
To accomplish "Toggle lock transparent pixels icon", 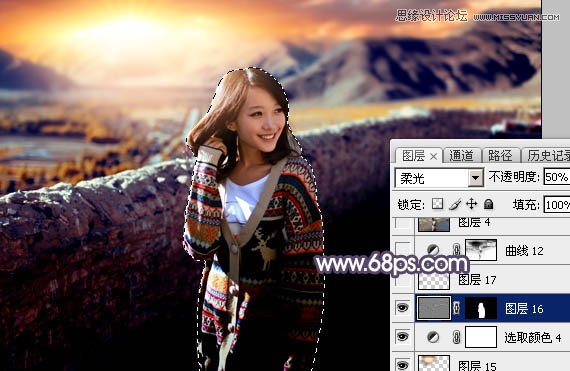I will click(438, 204).
